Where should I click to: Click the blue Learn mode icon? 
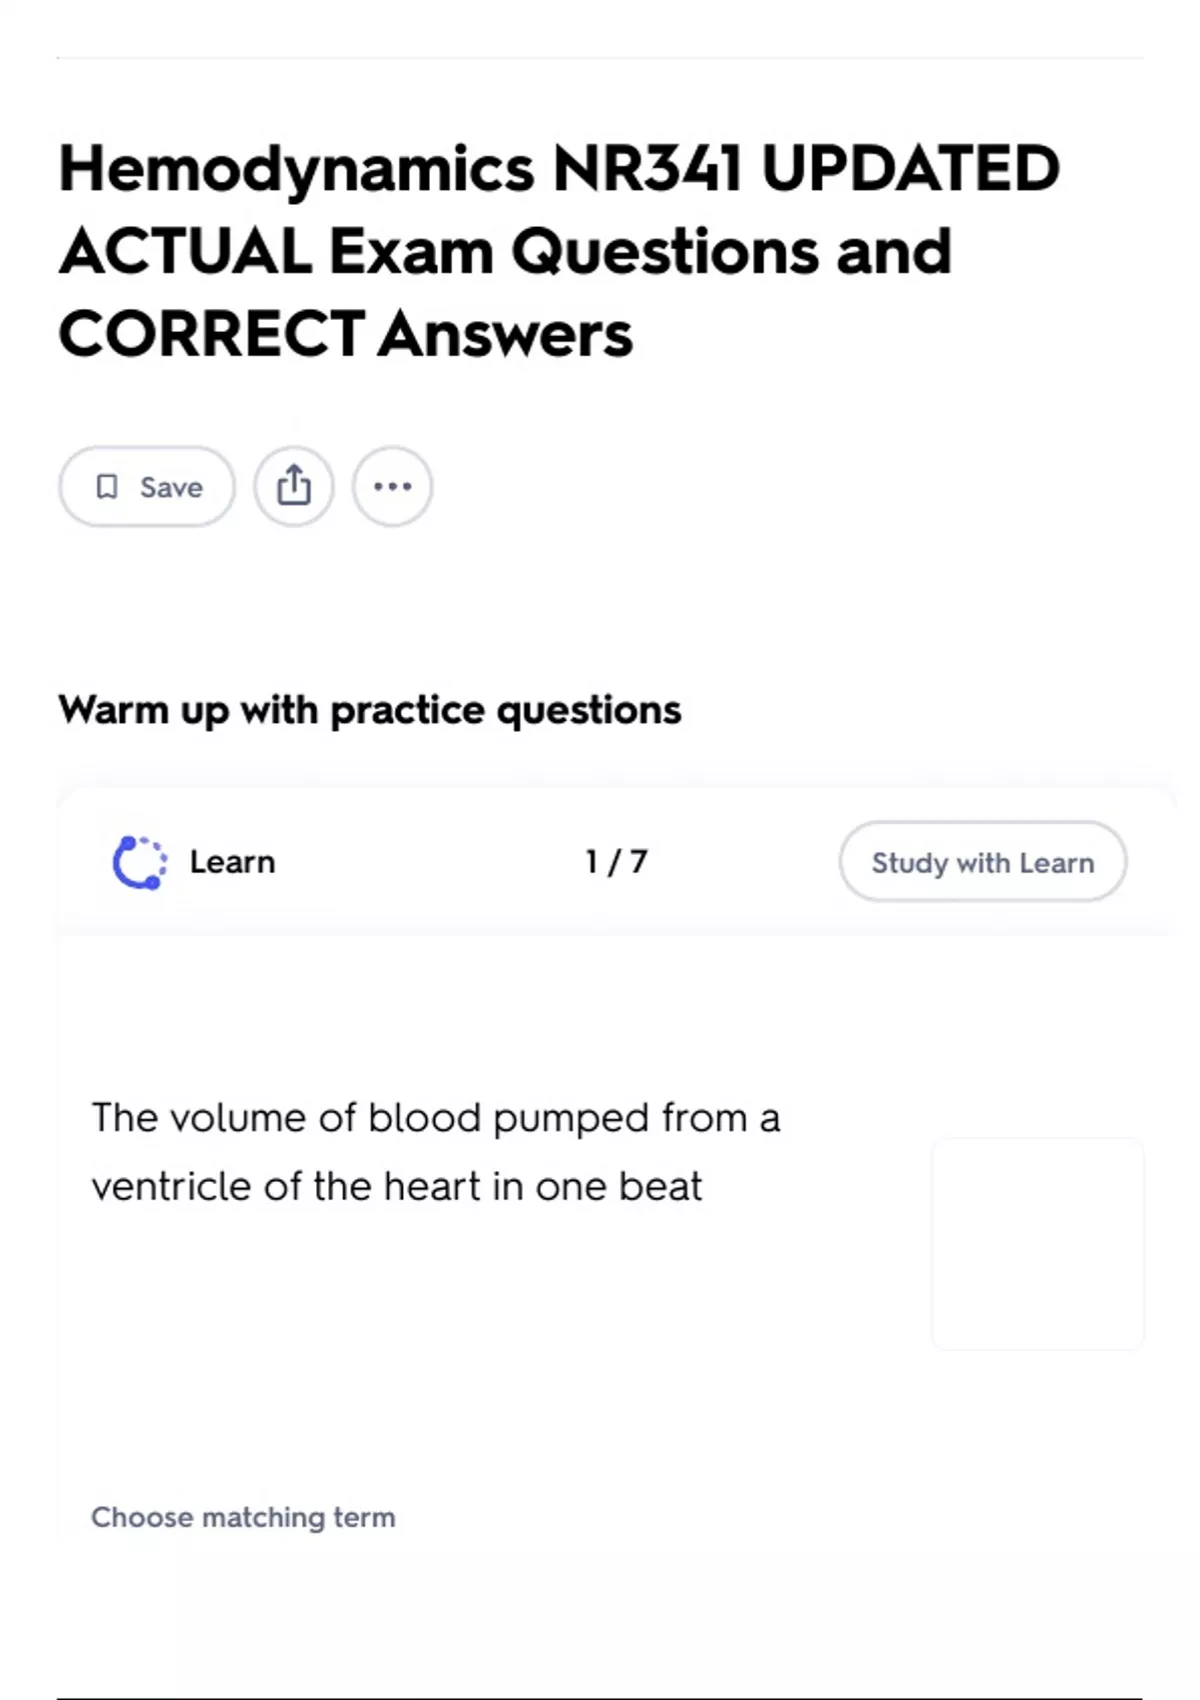[x=139, y=862]
